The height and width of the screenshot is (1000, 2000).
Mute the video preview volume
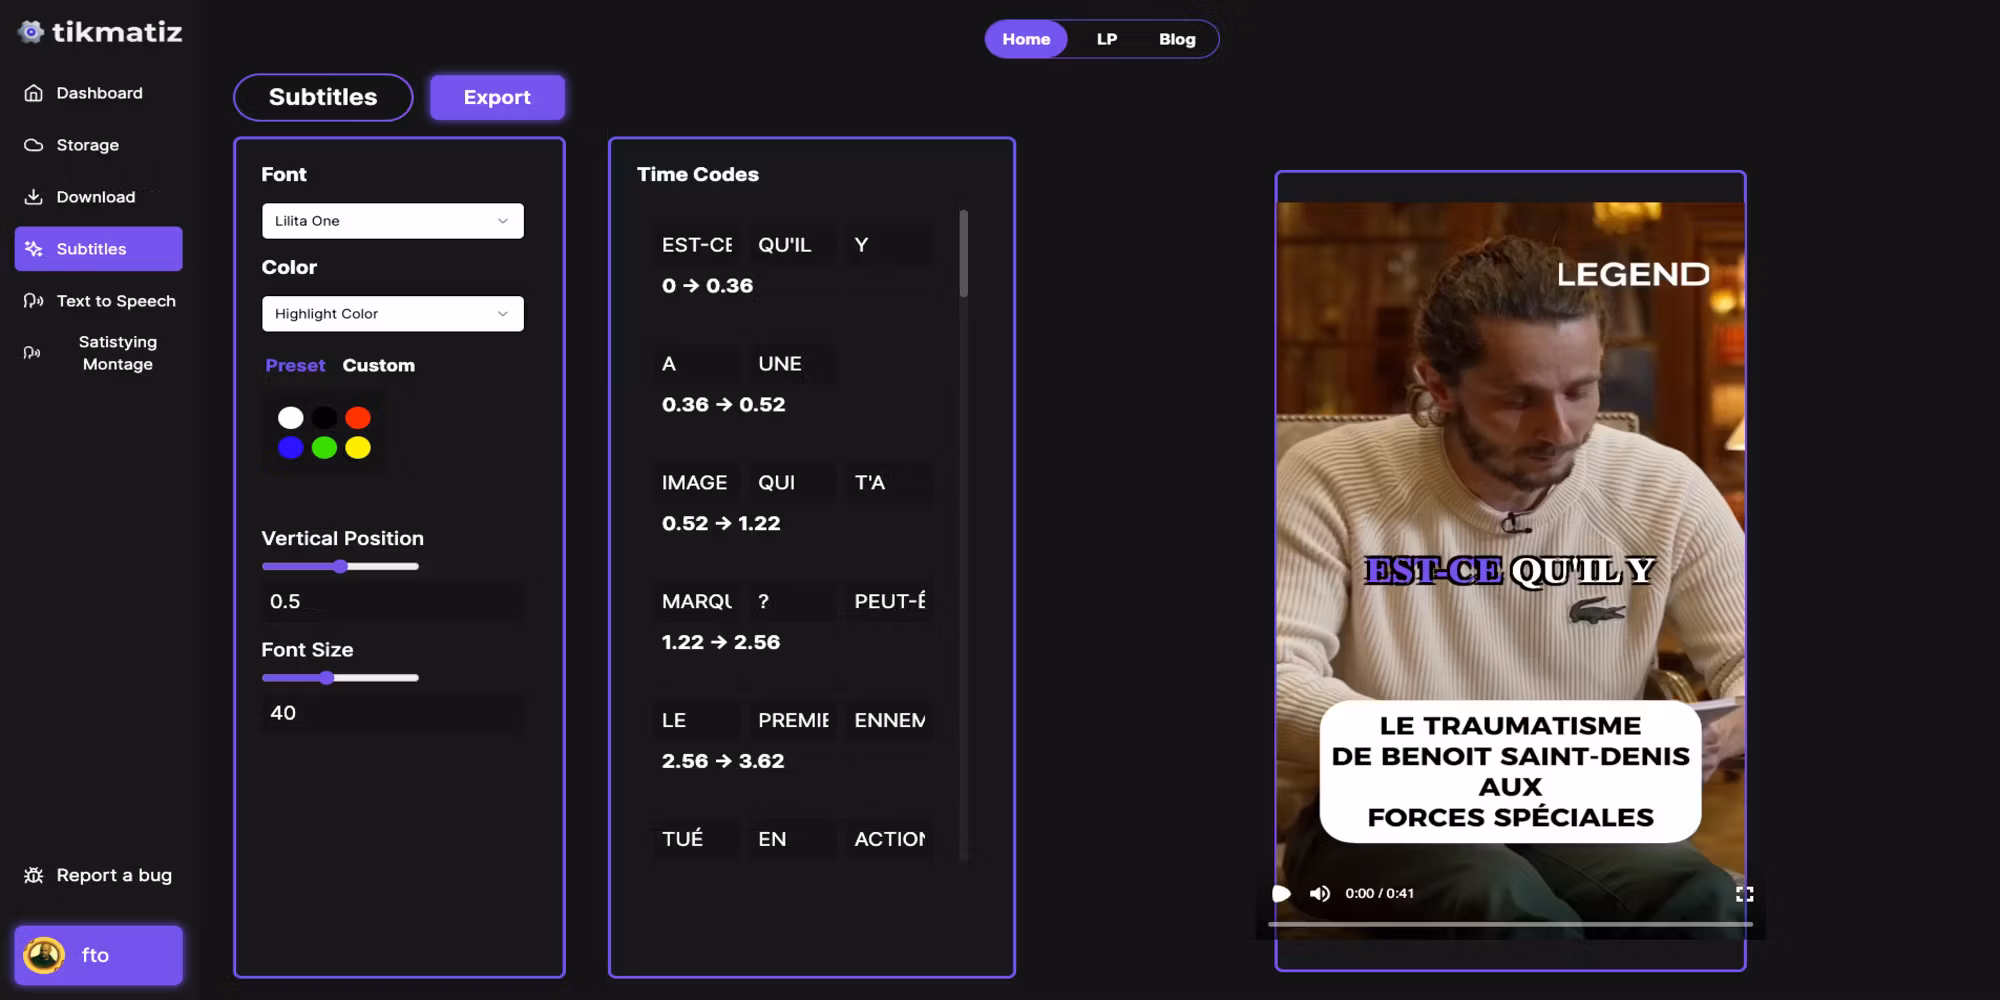(1320, 893)
